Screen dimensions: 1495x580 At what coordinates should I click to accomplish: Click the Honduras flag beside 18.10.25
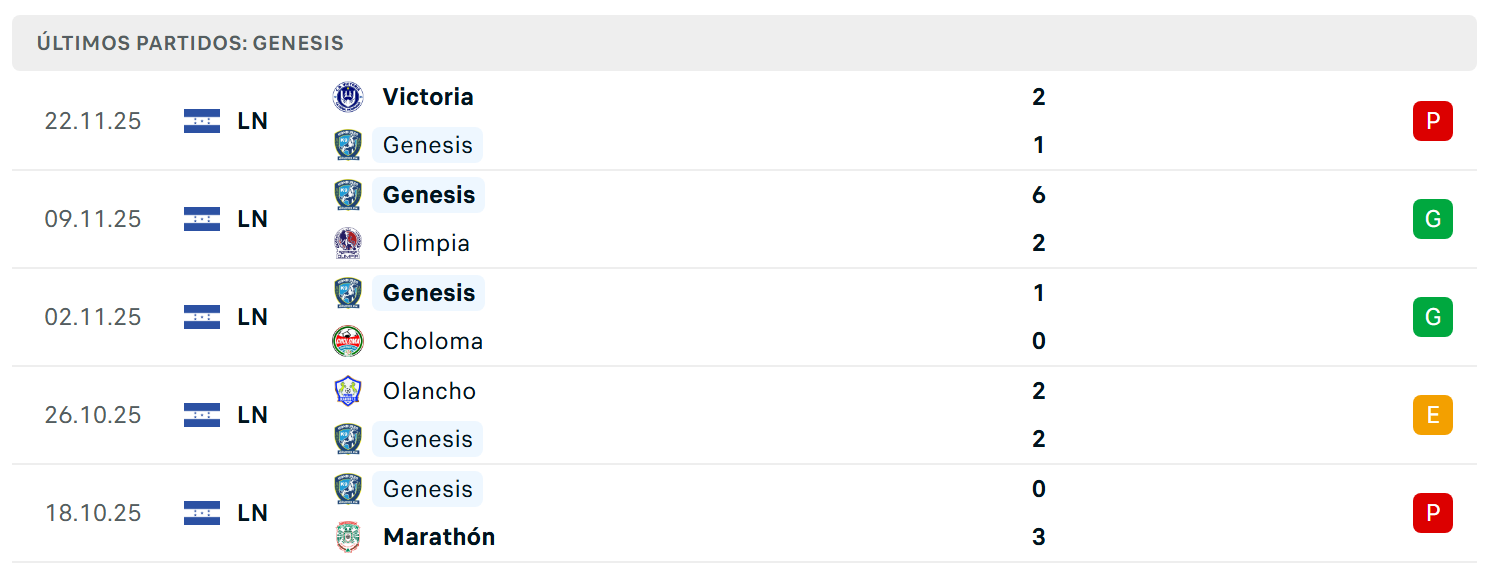pyautogui.click(x=202, y=513)
